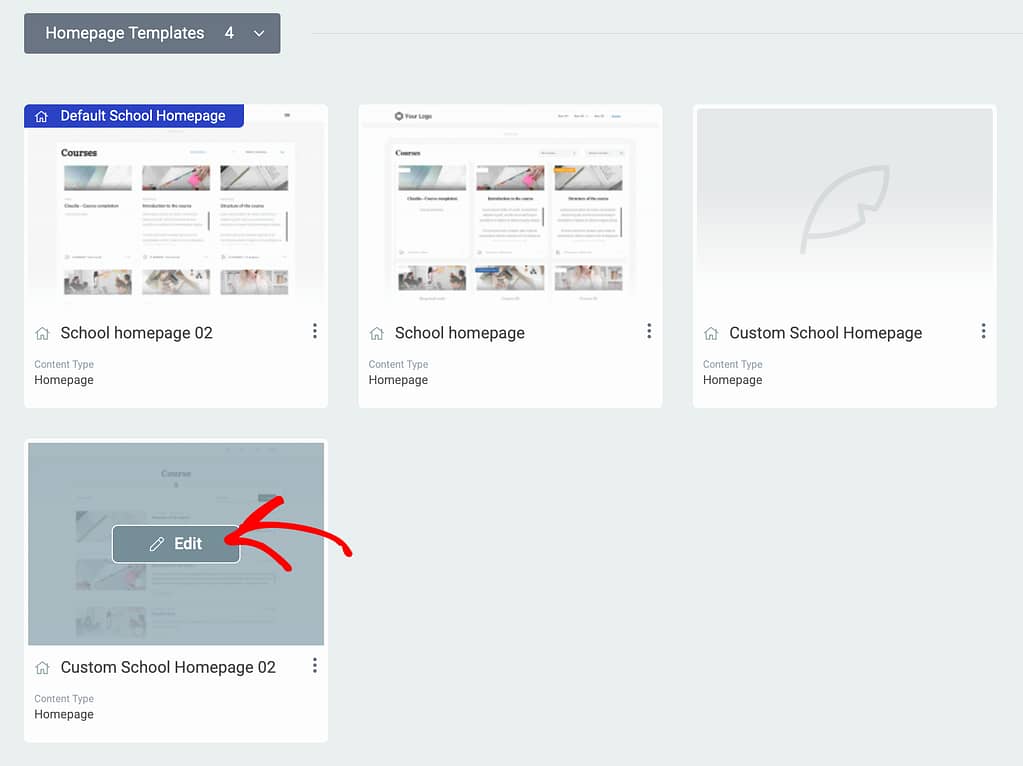The image size is (1023, 766).
Task: Click the Homepage Templates chevron arrow
Action: [259, 34]
